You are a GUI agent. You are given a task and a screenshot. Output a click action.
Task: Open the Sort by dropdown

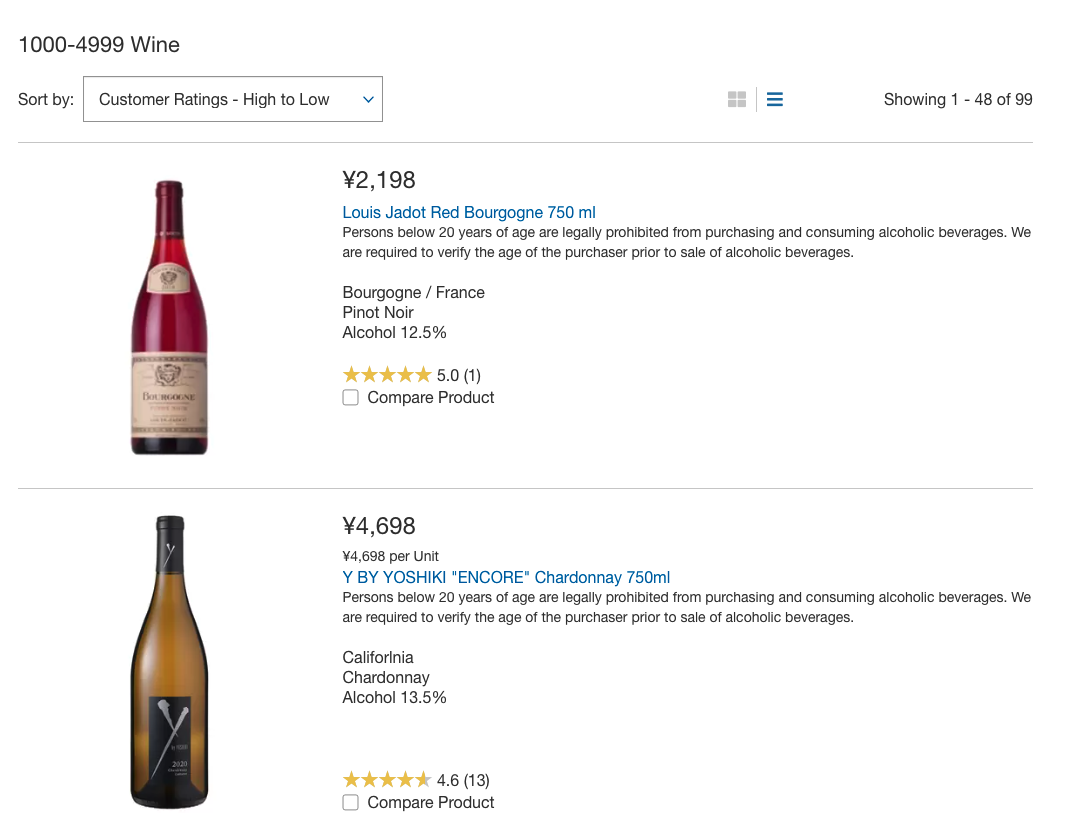pyautogui.click(x=232, y=99)
